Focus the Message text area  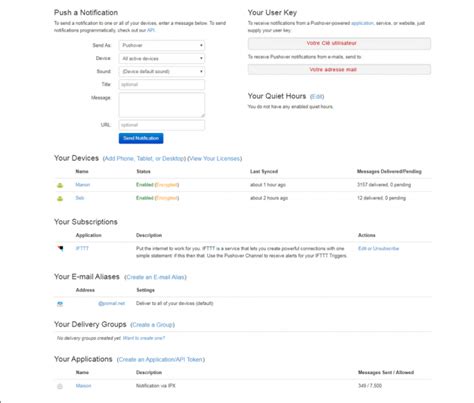coord(162,105)
